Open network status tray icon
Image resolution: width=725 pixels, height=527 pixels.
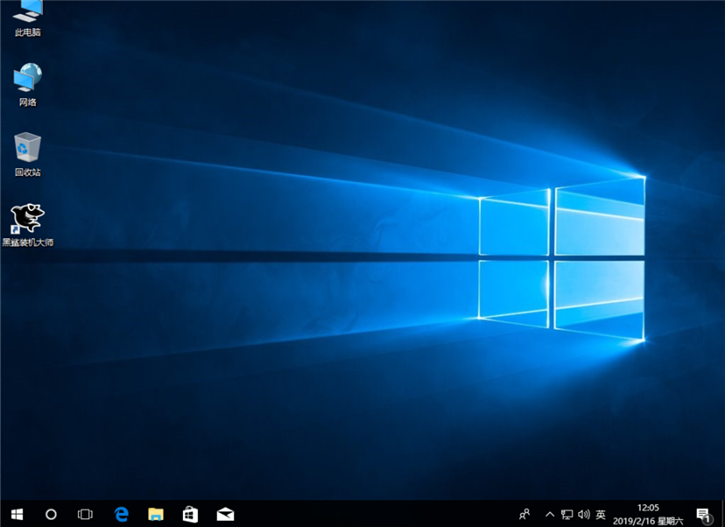[x=567, y=514]
